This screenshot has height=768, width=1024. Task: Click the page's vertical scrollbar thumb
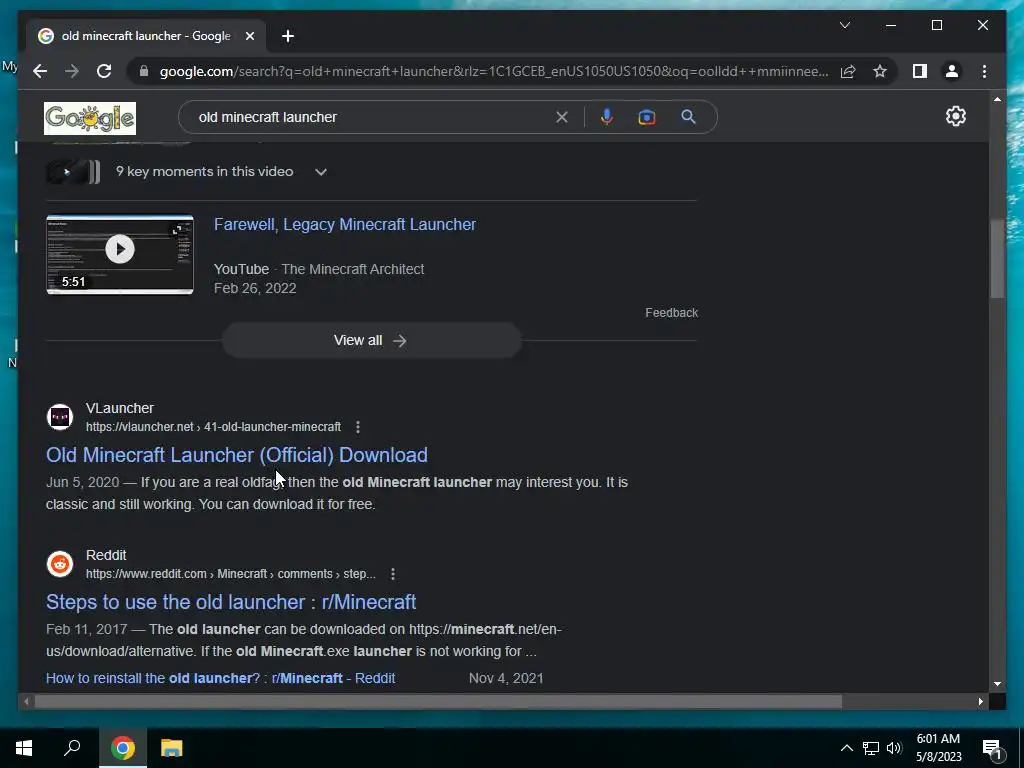[997, 259]
